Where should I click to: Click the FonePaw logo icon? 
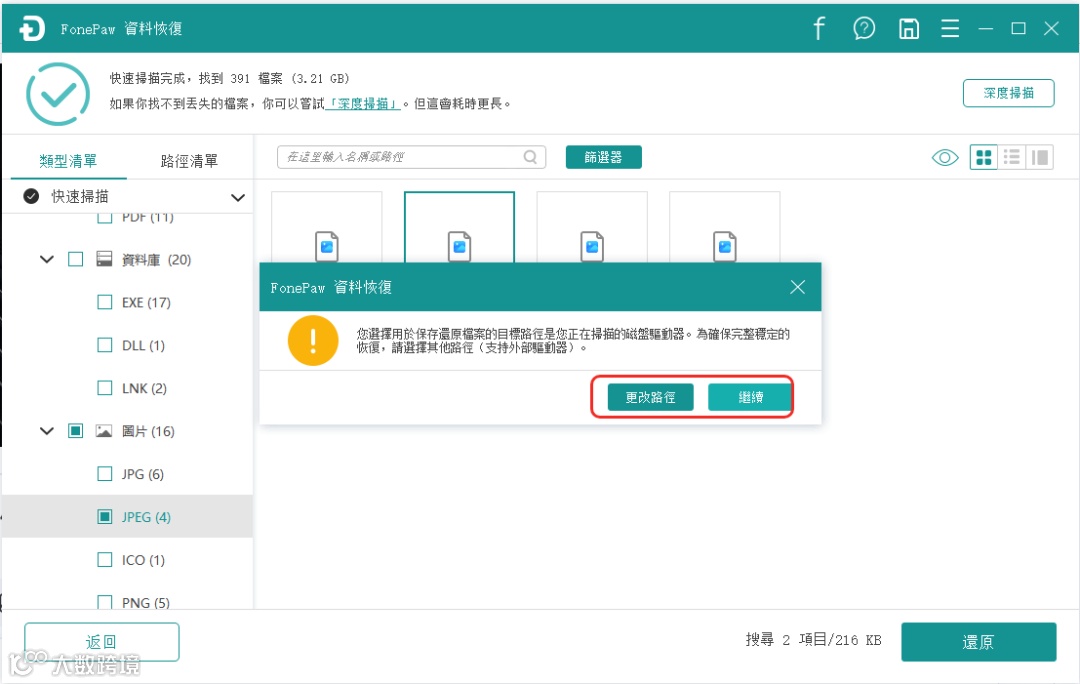32,28
